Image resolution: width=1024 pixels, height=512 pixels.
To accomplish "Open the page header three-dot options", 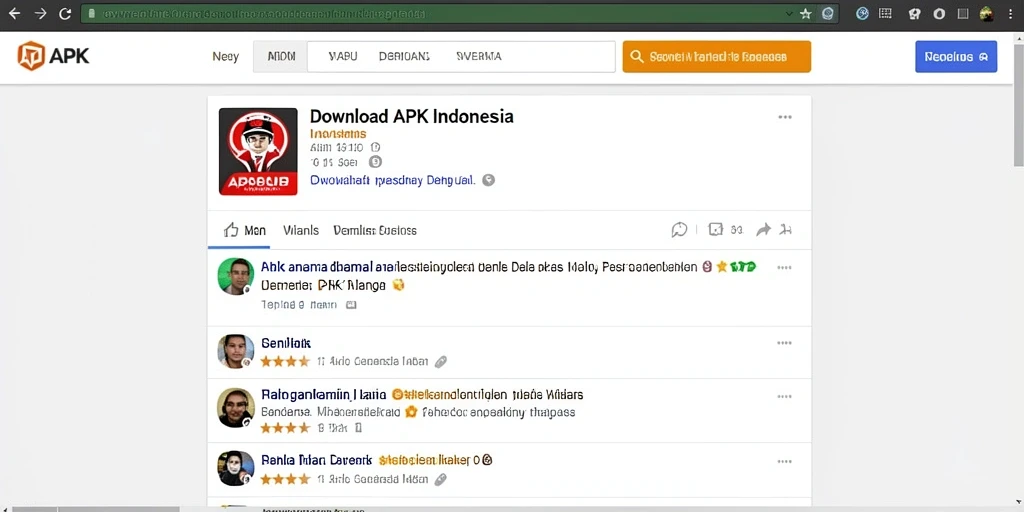I will coord(784,118).
